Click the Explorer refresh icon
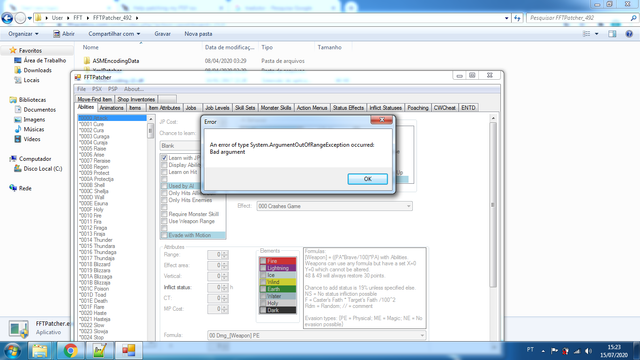Image resolution: width=640 pixels, height=360 pixels. point(517,18)
